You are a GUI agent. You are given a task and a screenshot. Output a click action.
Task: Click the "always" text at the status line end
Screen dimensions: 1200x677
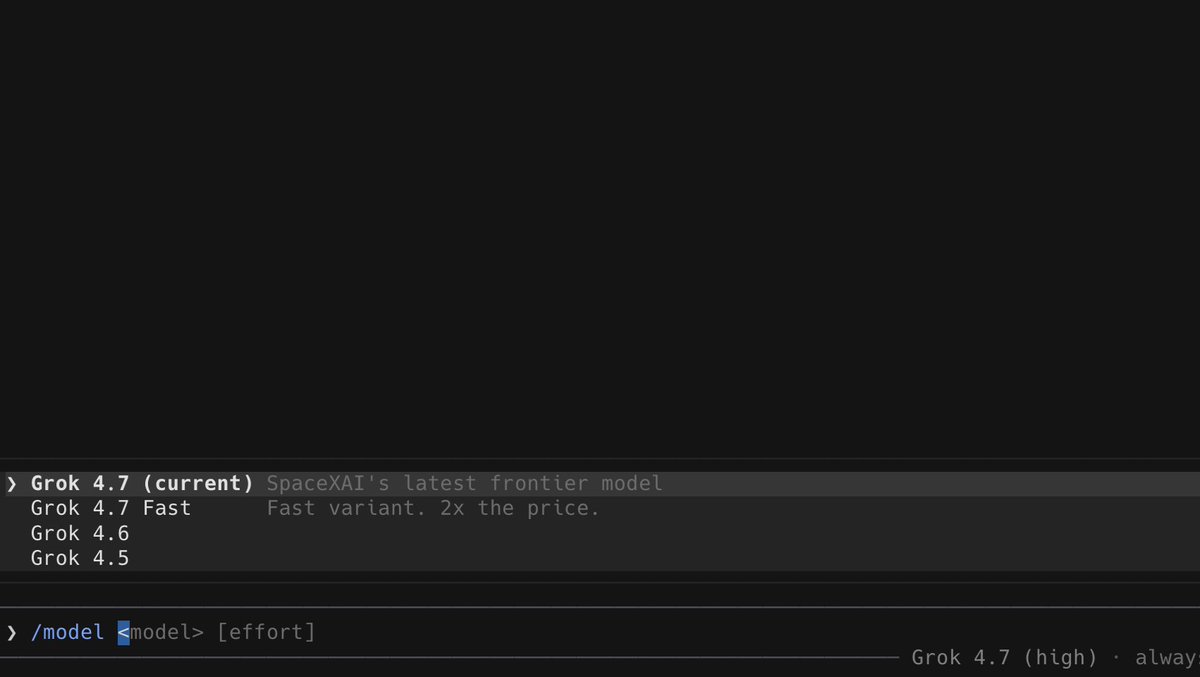point(1167,658)
